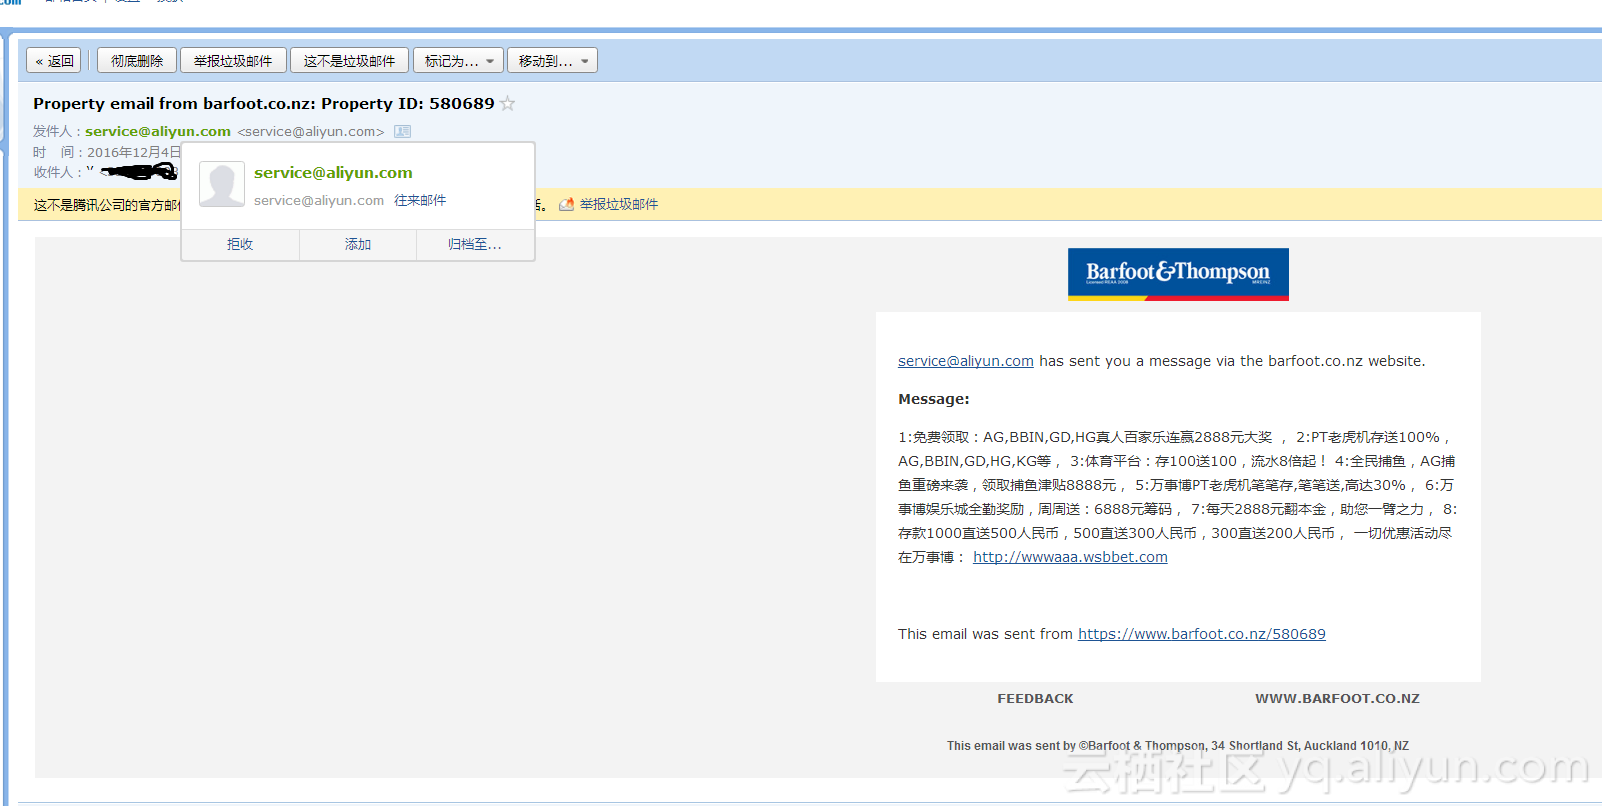Add sender to contacts with 添加

(x=358, y=244)
